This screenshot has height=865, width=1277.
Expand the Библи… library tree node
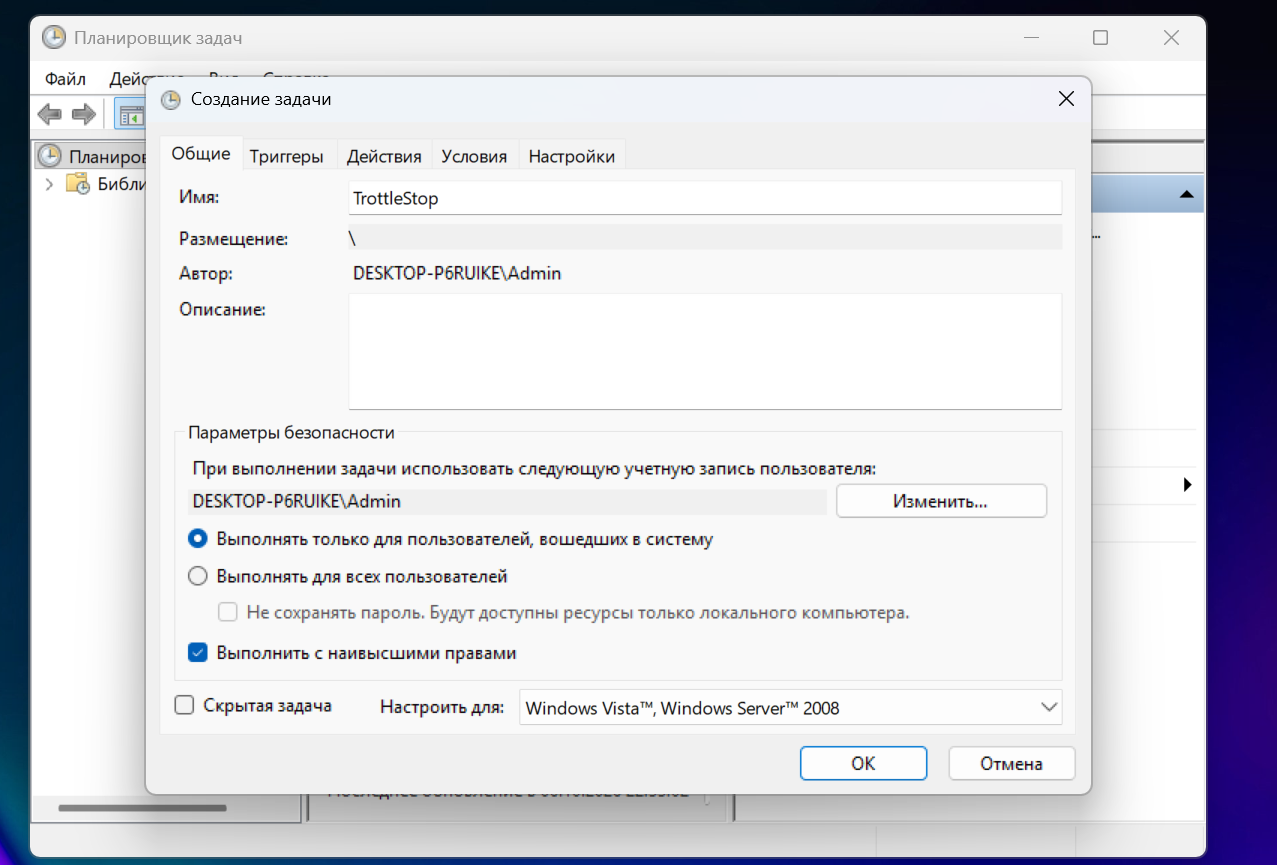[x=48, y=183]
